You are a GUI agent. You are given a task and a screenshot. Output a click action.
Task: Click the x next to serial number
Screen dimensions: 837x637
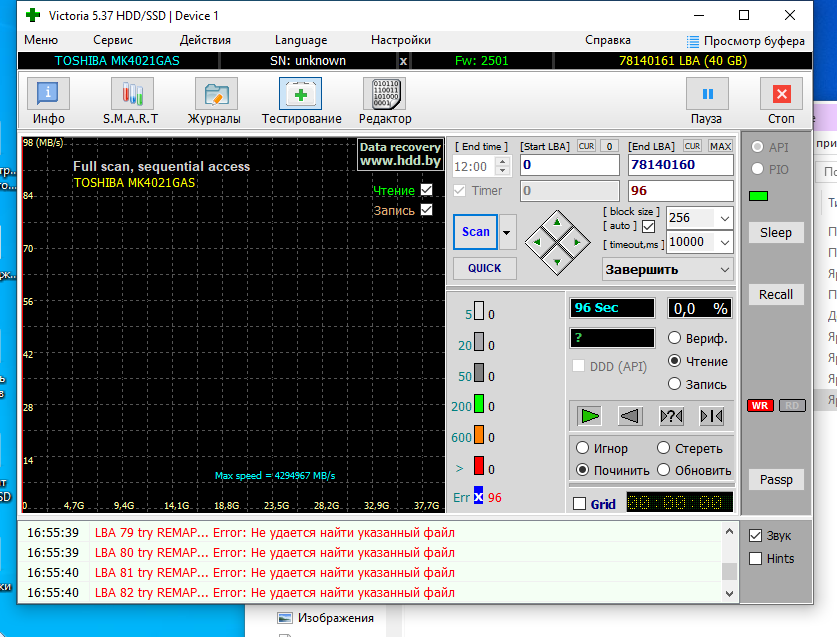click(404, 61)
